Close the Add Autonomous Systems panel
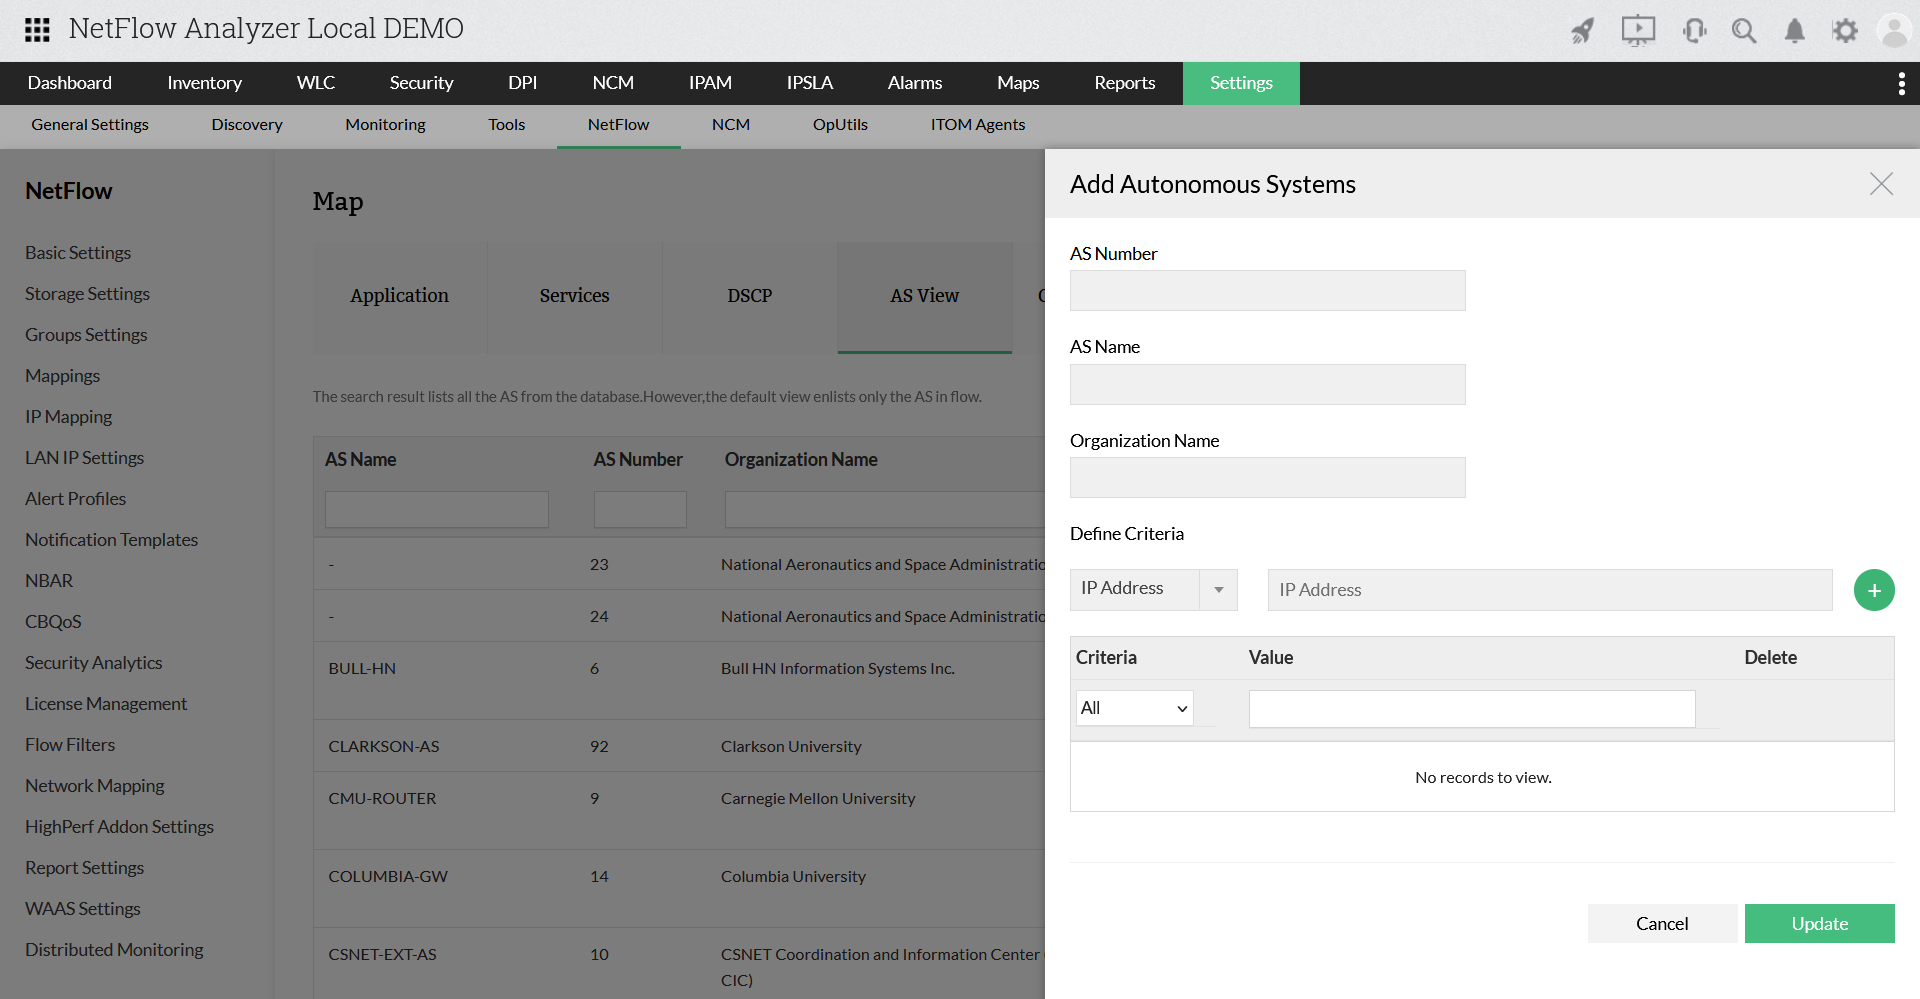The width and height of the screenshot is (1920, 999). tap(1881, 184)
